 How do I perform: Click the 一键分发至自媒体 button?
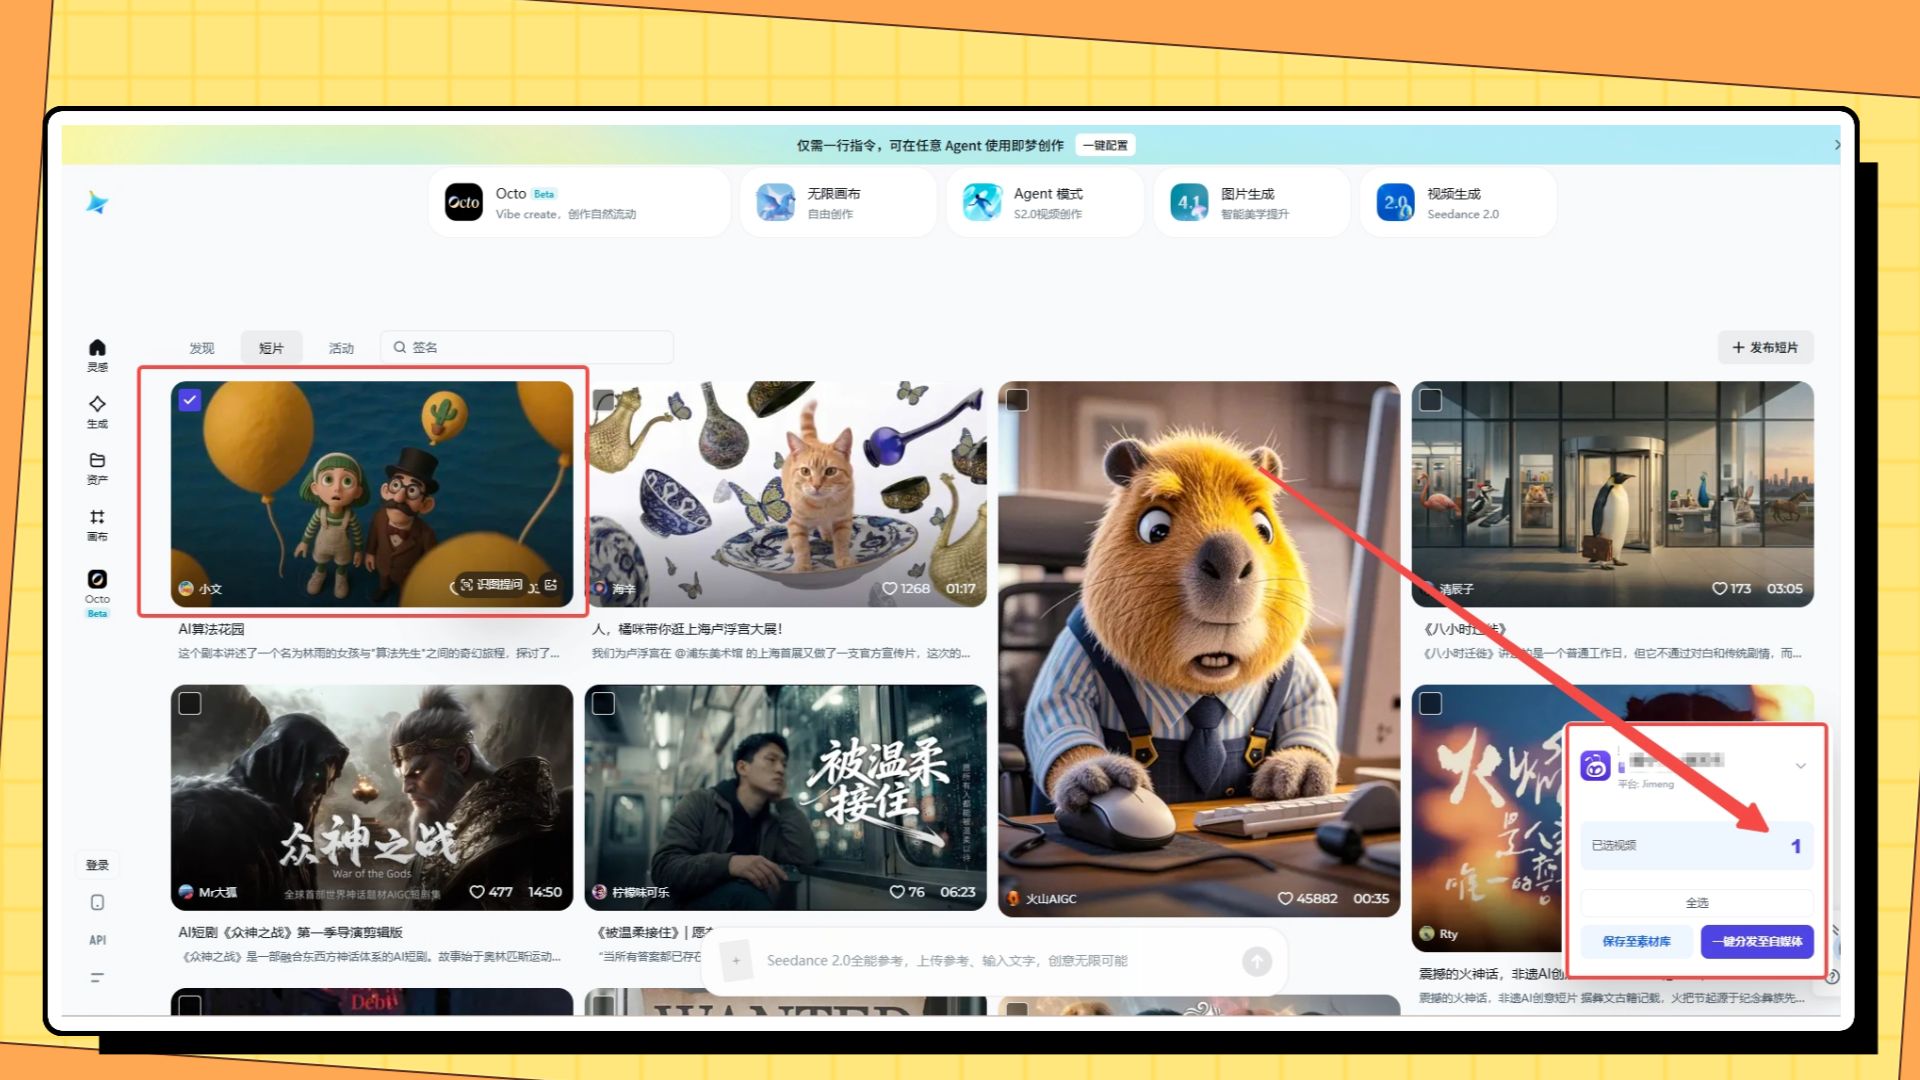click(1756, 941)
